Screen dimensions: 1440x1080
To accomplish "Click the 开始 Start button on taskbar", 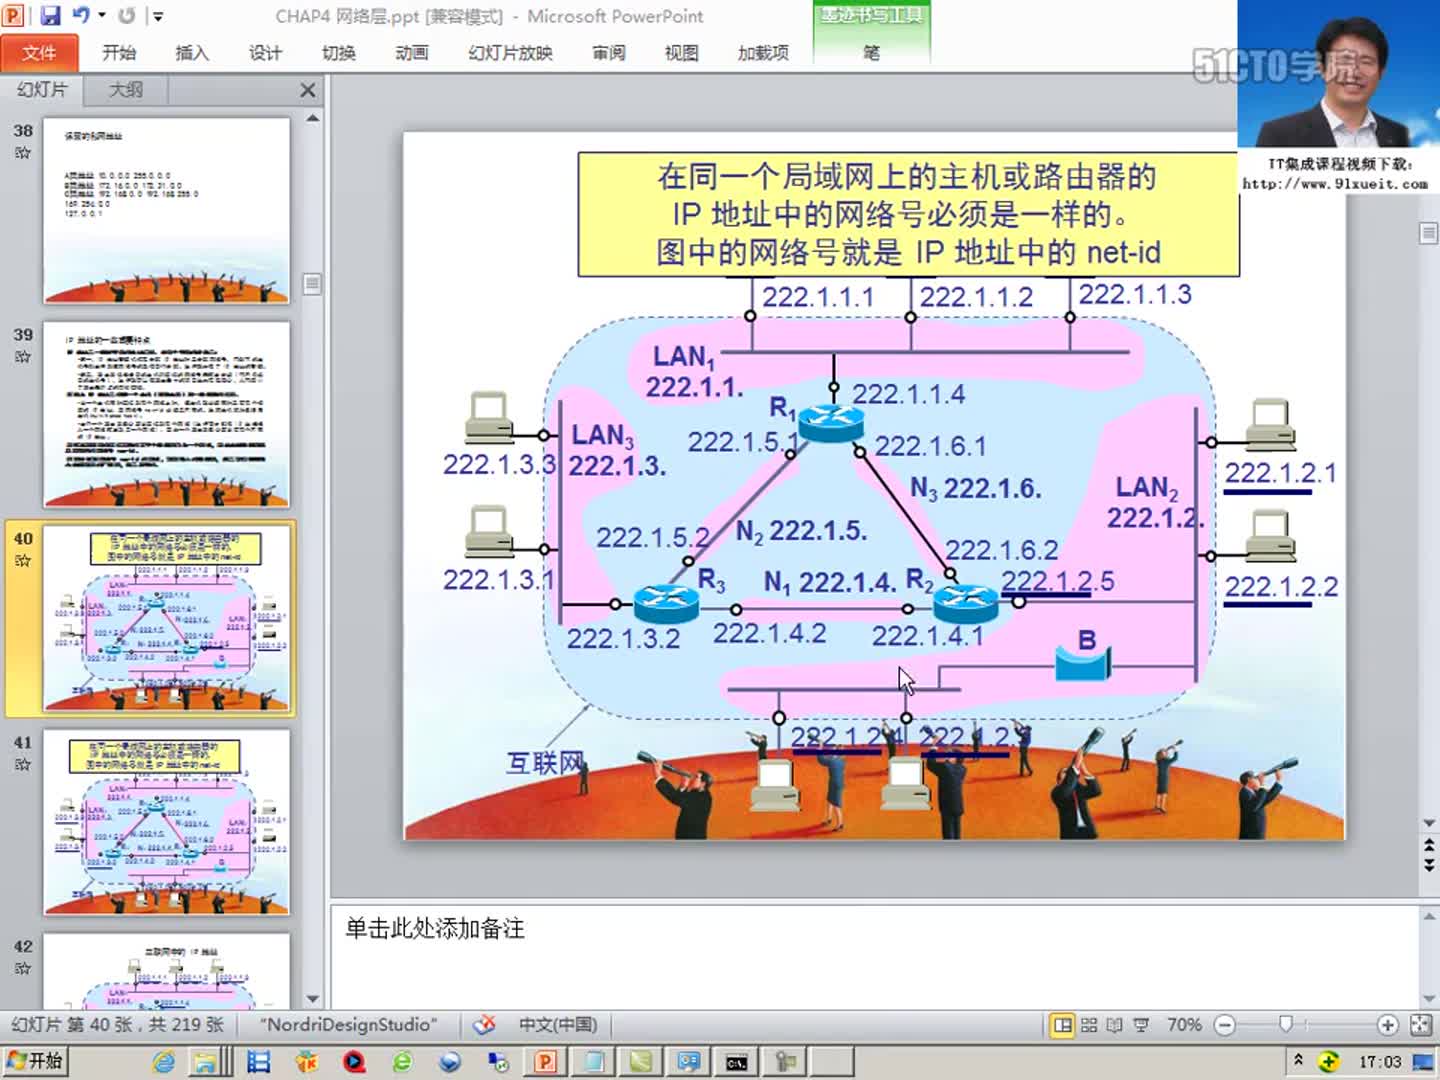I will coord(35,1061).
